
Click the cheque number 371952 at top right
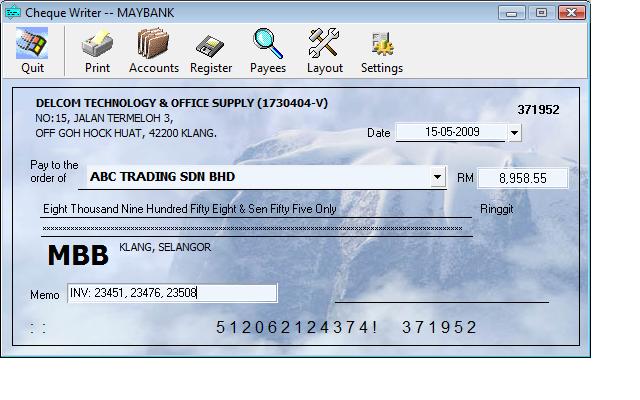[537, 110]
